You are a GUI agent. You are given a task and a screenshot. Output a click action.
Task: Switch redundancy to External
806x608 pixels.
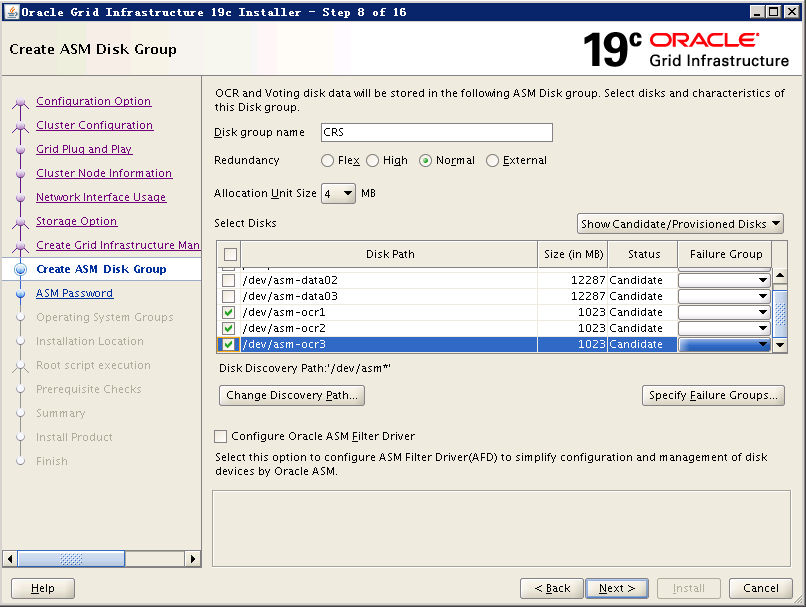pos(492,160)
